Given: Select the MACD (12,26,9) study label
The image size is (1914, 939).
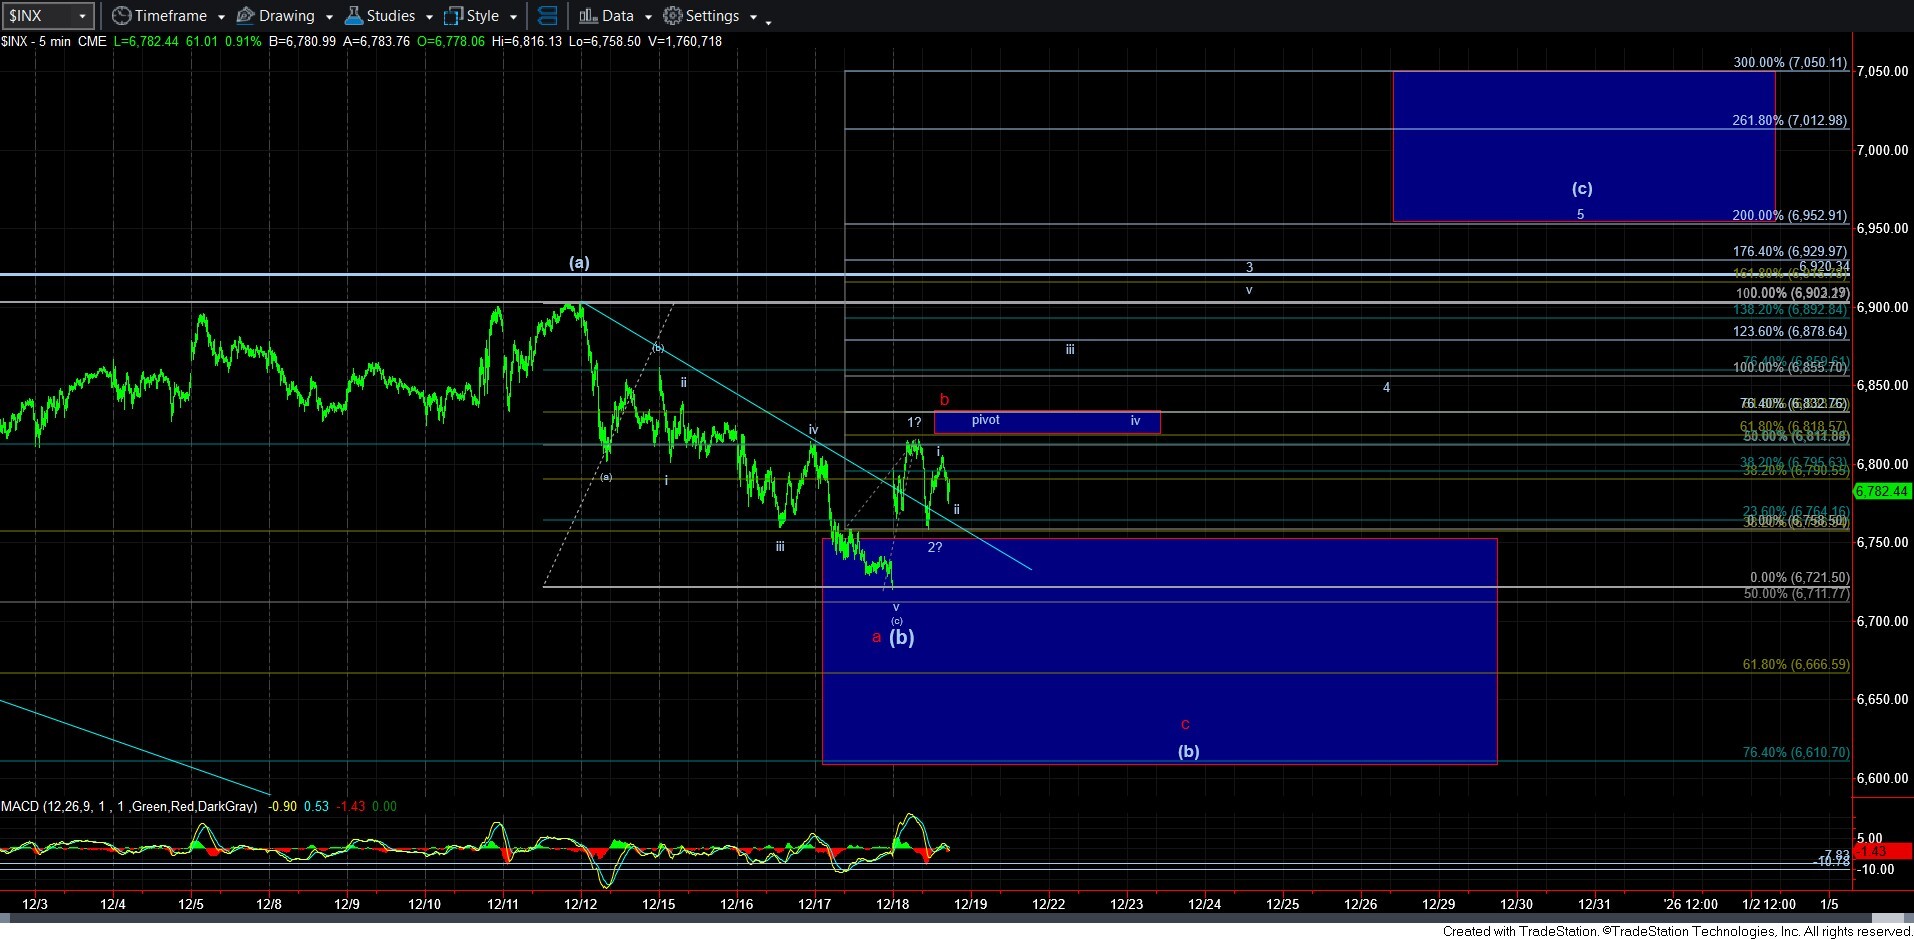Looking at the screenshot, I should (128, 806).
